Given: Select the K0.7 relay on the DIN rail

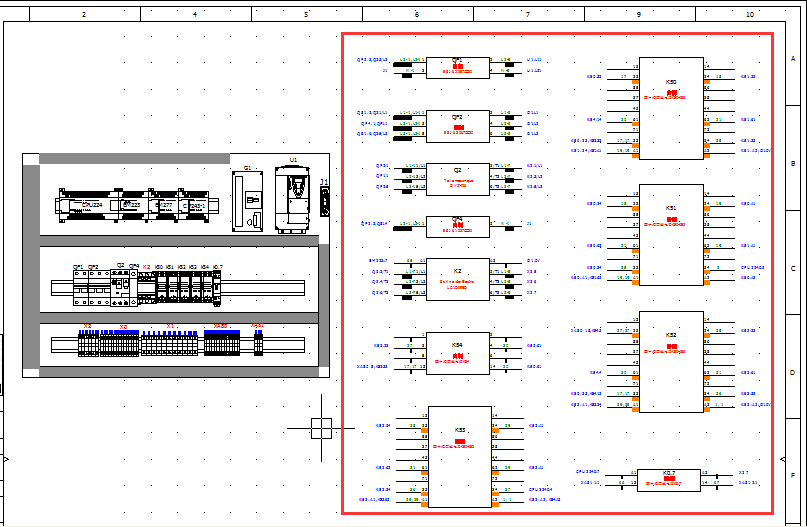Looking at the screenshot, I should [x=217, y=288].
